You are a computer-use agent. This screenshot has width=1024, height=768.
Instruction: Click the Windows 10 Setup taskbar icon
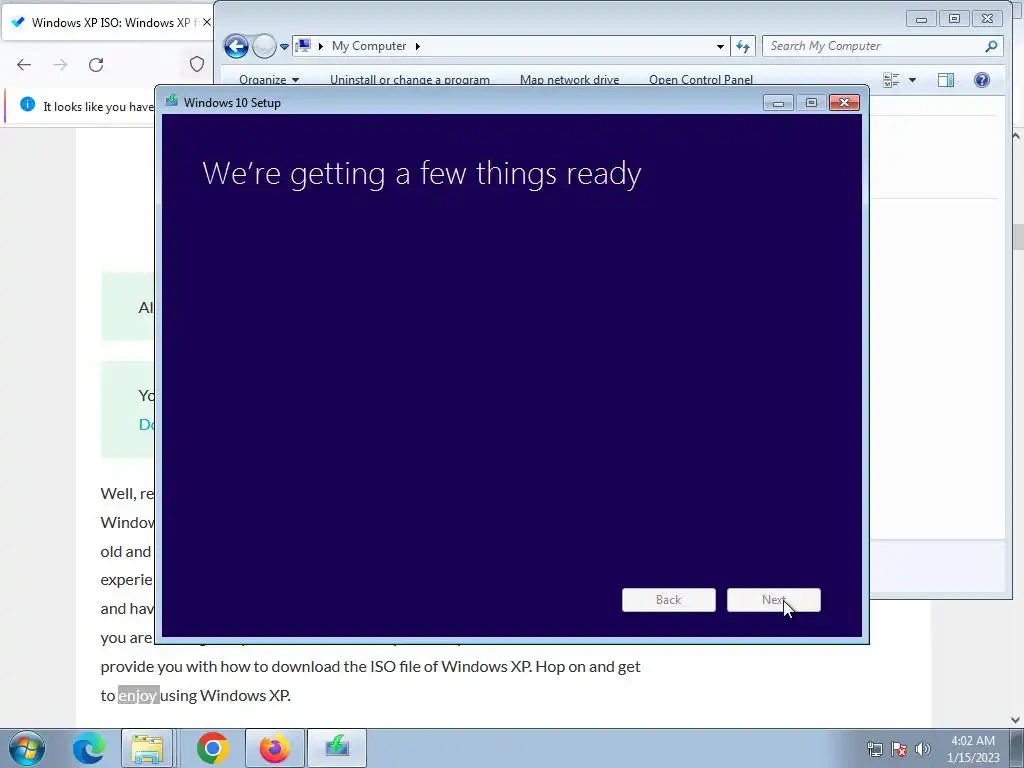(337, 748)
